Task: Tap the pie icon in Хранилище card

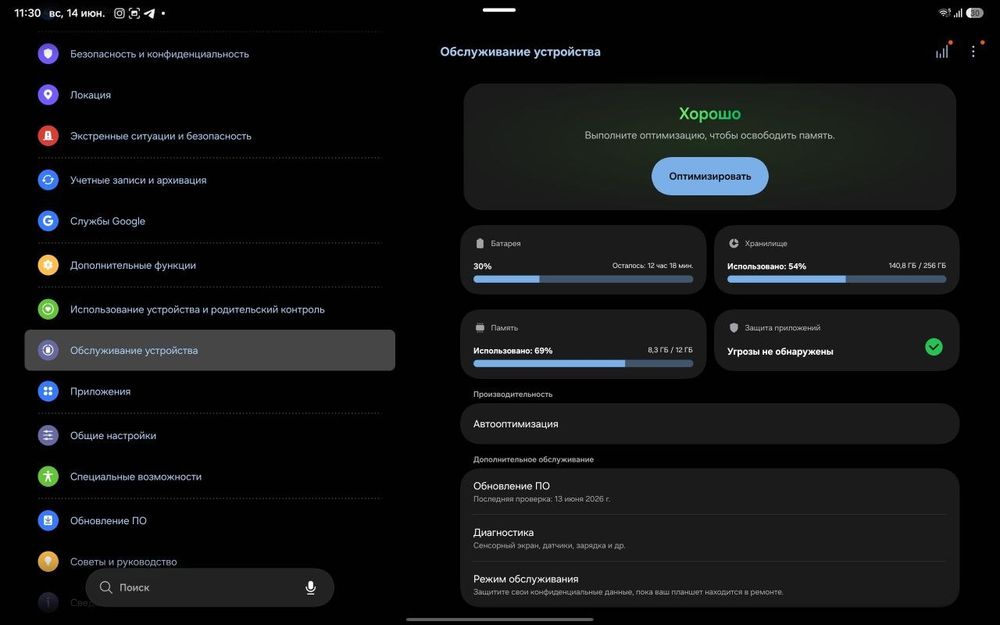Action: point(733,243)
